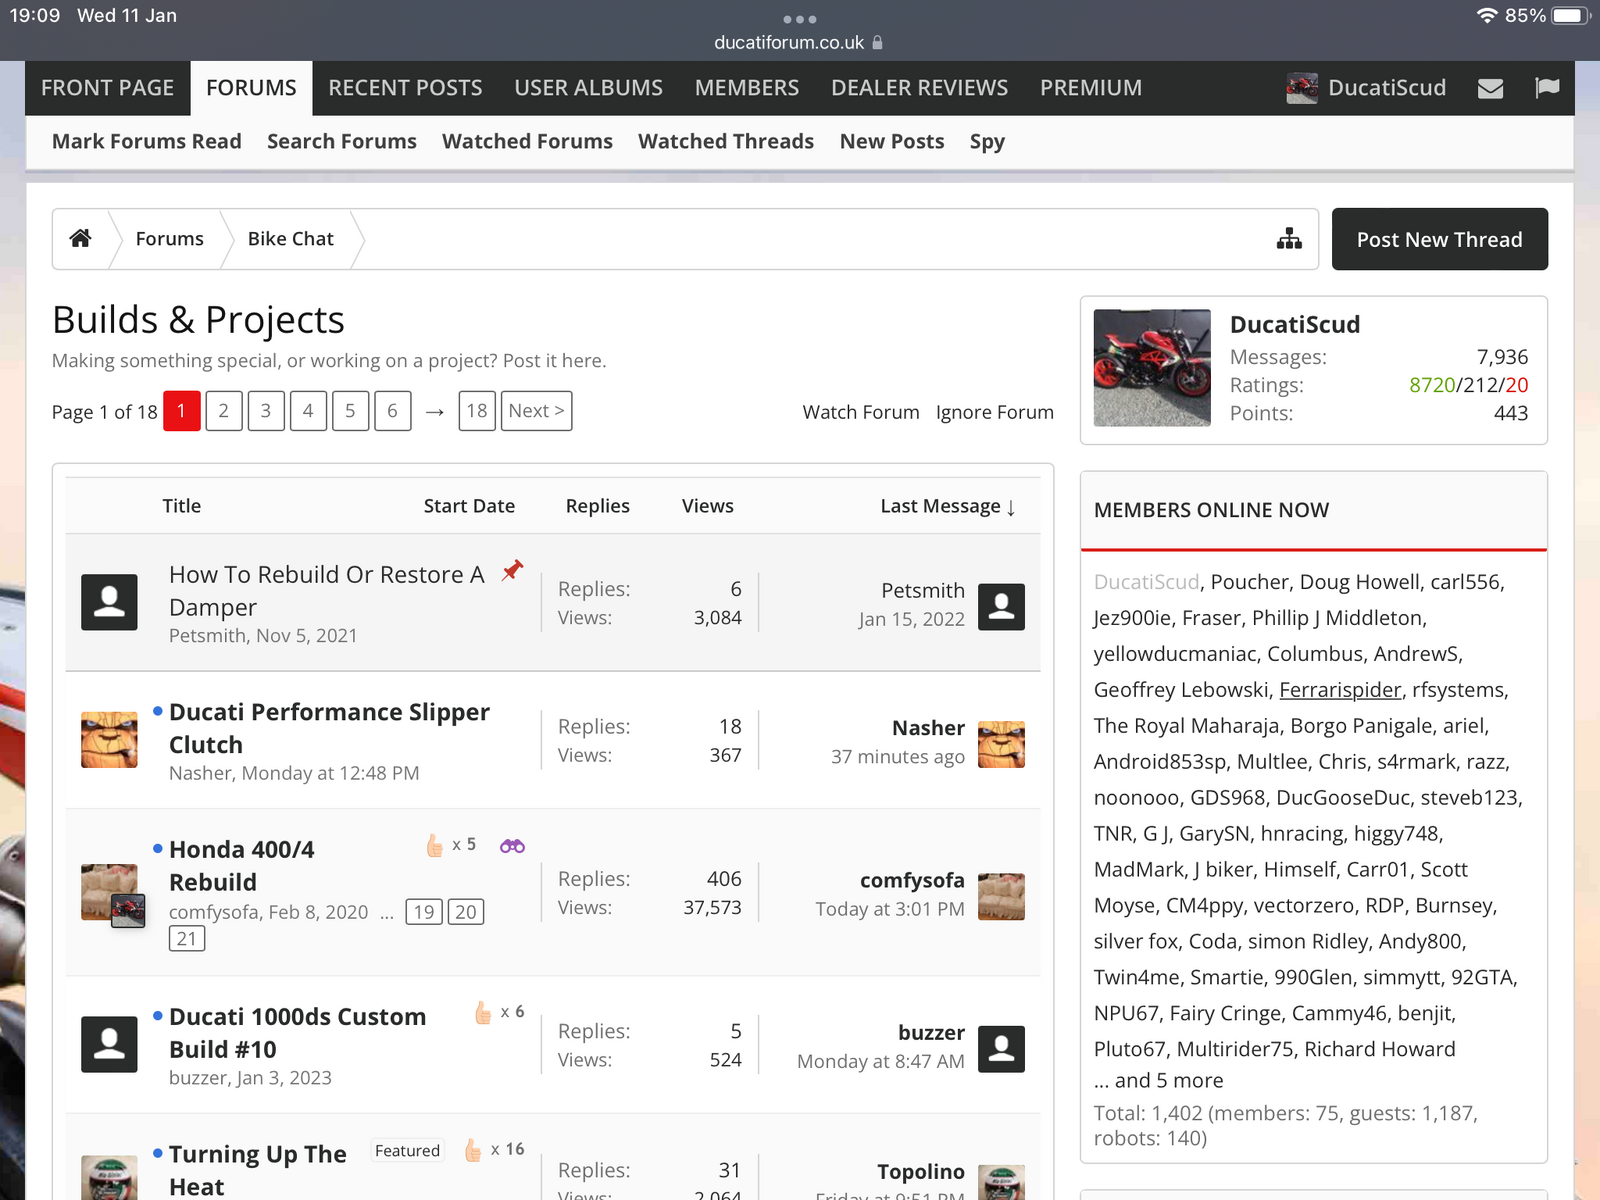
Task: Sort by Last Message column
Action: coord(948,507)
